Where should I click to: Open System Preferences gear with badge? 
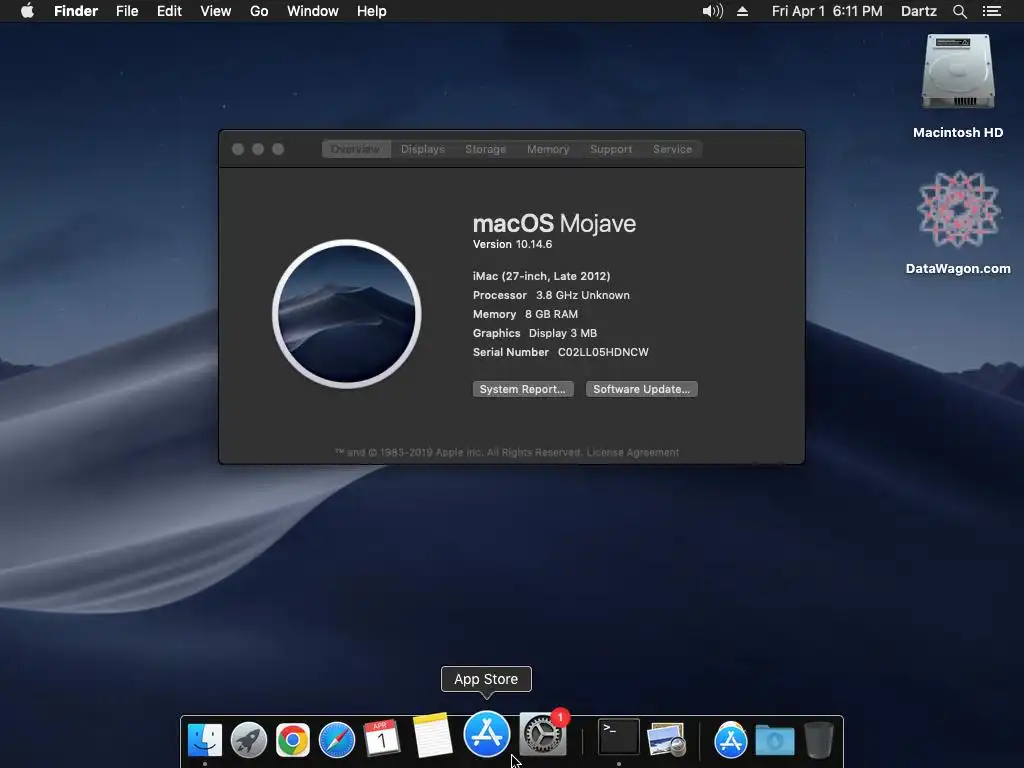[x=543, y=734]
